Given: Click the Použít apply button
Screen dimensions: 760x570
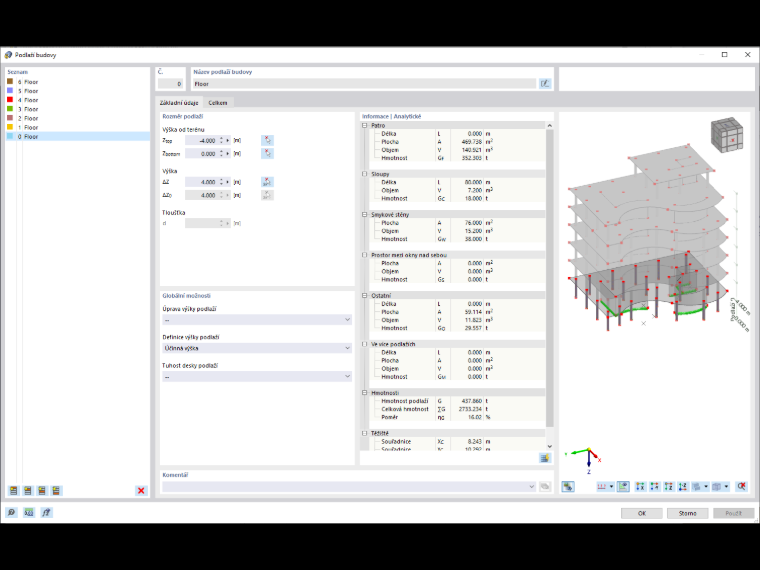Looking at the screenshot, I should pyautogui.click(x=733, y=513).
